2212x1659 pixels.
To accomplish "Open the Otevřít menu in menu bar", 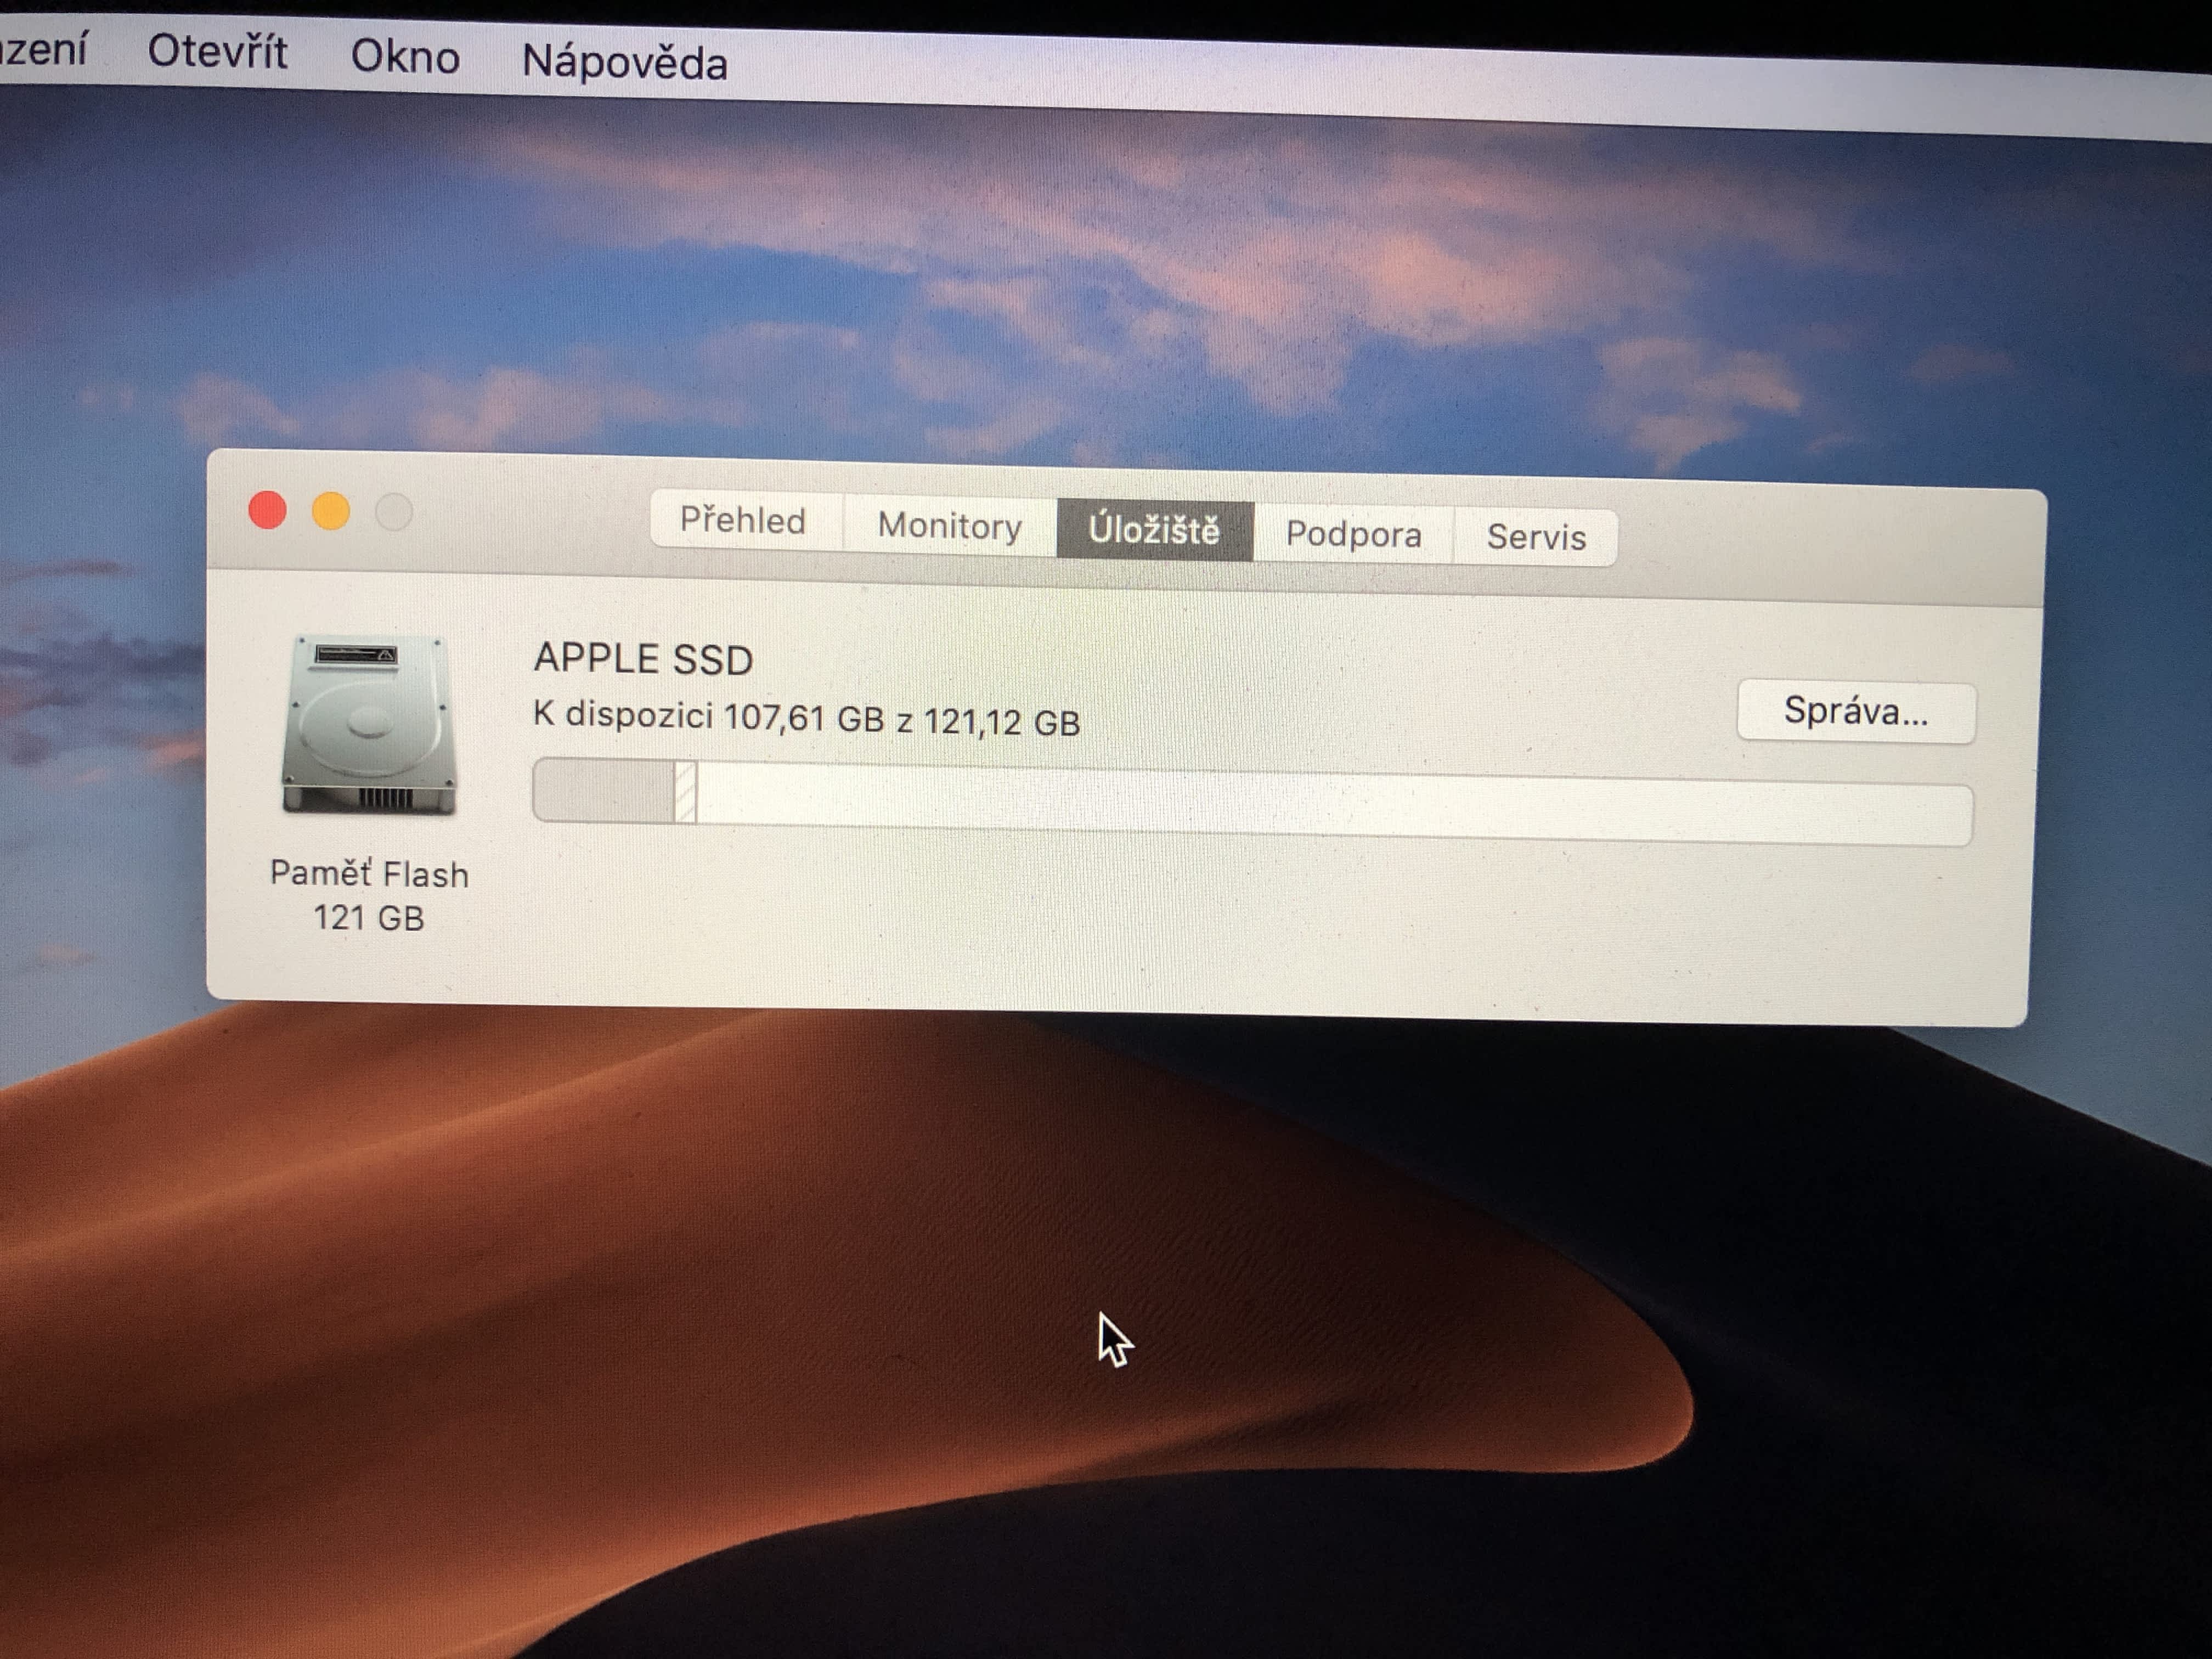I will (217, 52).
